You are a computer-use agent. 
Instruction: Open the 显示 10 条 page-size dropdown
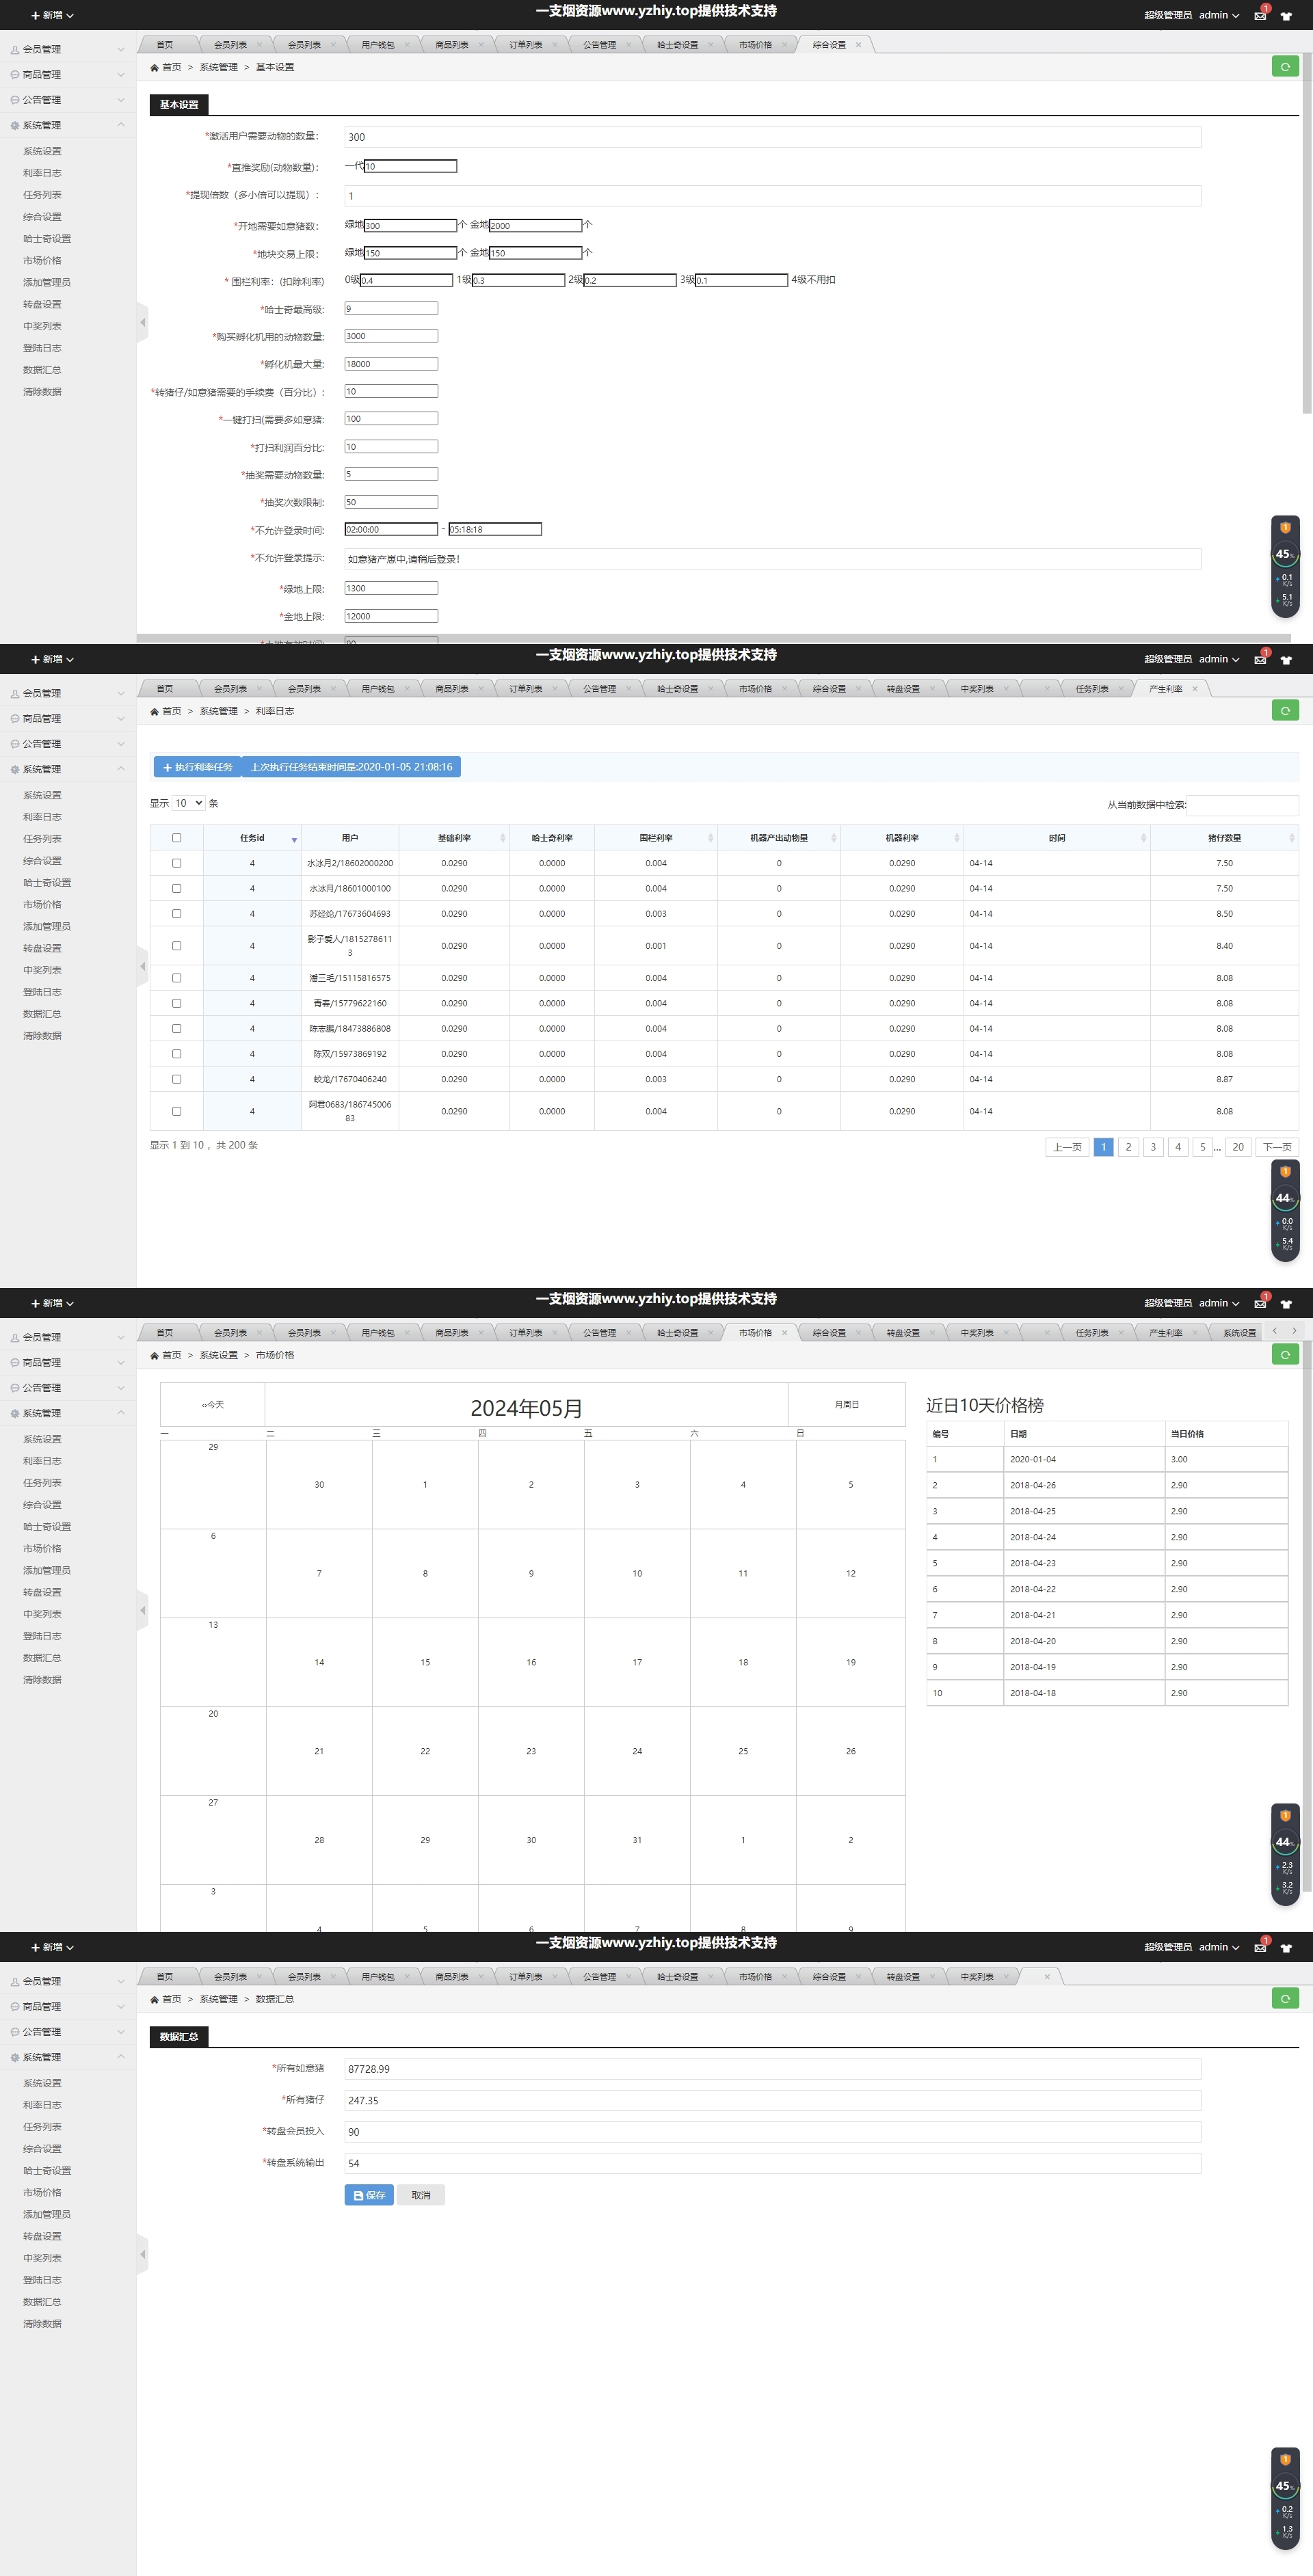click(x=188, y=803)
